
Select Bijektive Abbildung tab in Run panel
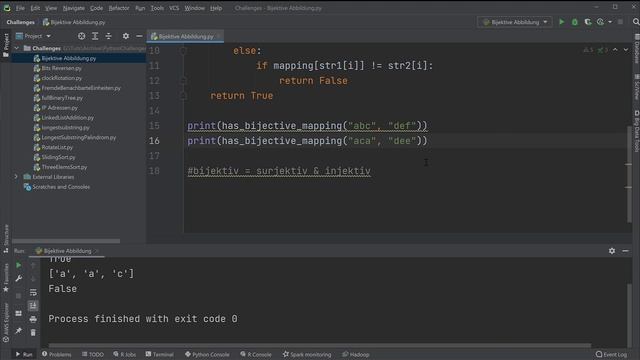click(x=67, y=251)
